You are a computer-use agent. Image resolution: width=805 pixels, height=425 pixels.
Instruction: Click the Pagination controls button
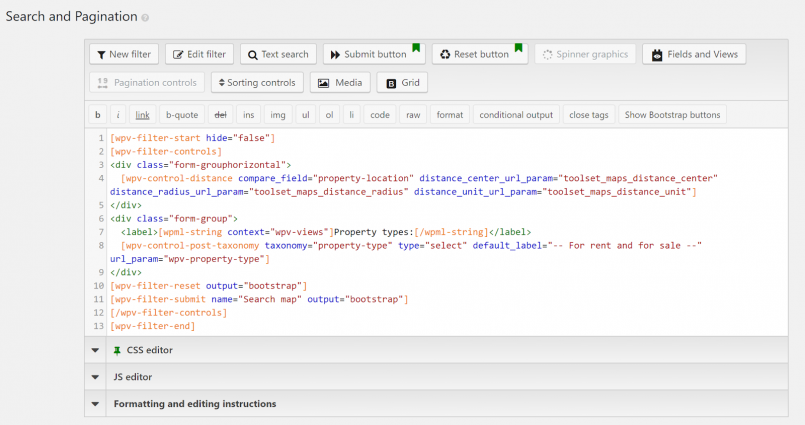click(147, 83)
